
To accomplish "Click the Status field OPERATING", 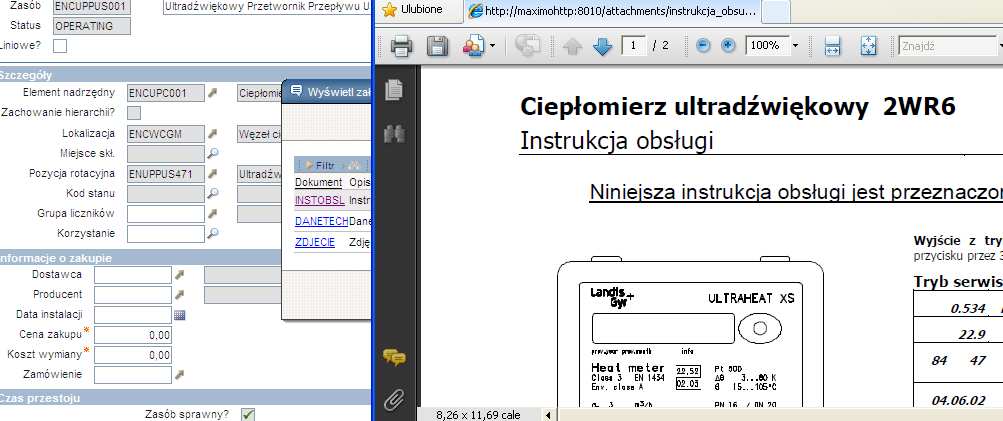I will [92, 26].
